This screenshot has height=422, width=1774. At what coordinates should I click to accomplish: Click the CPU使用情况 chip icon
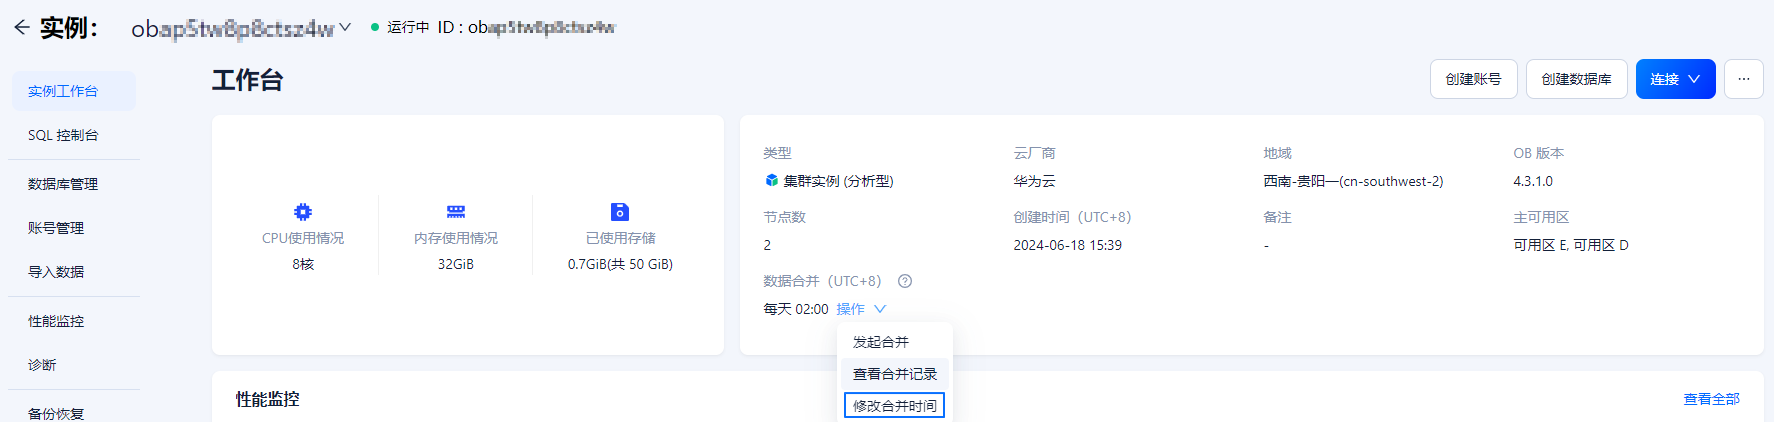coord(303,212)
